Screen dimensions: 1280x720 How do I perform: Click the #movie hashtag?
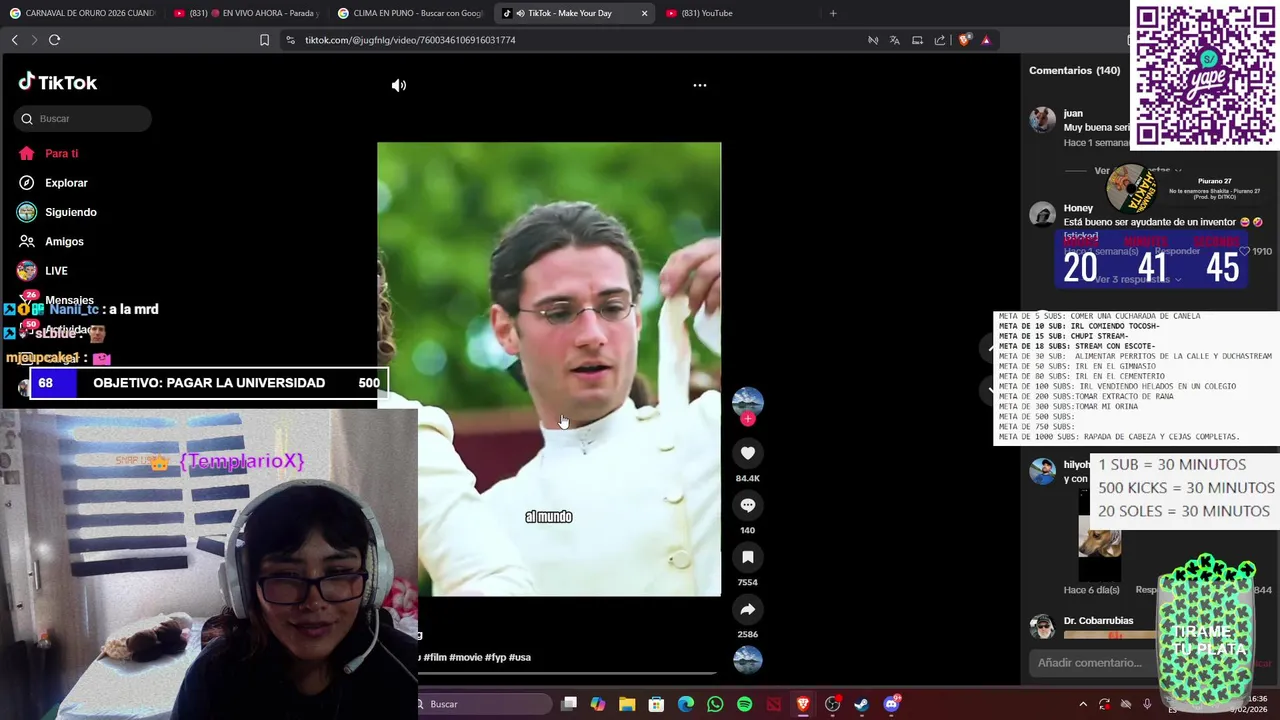[465, 657]
